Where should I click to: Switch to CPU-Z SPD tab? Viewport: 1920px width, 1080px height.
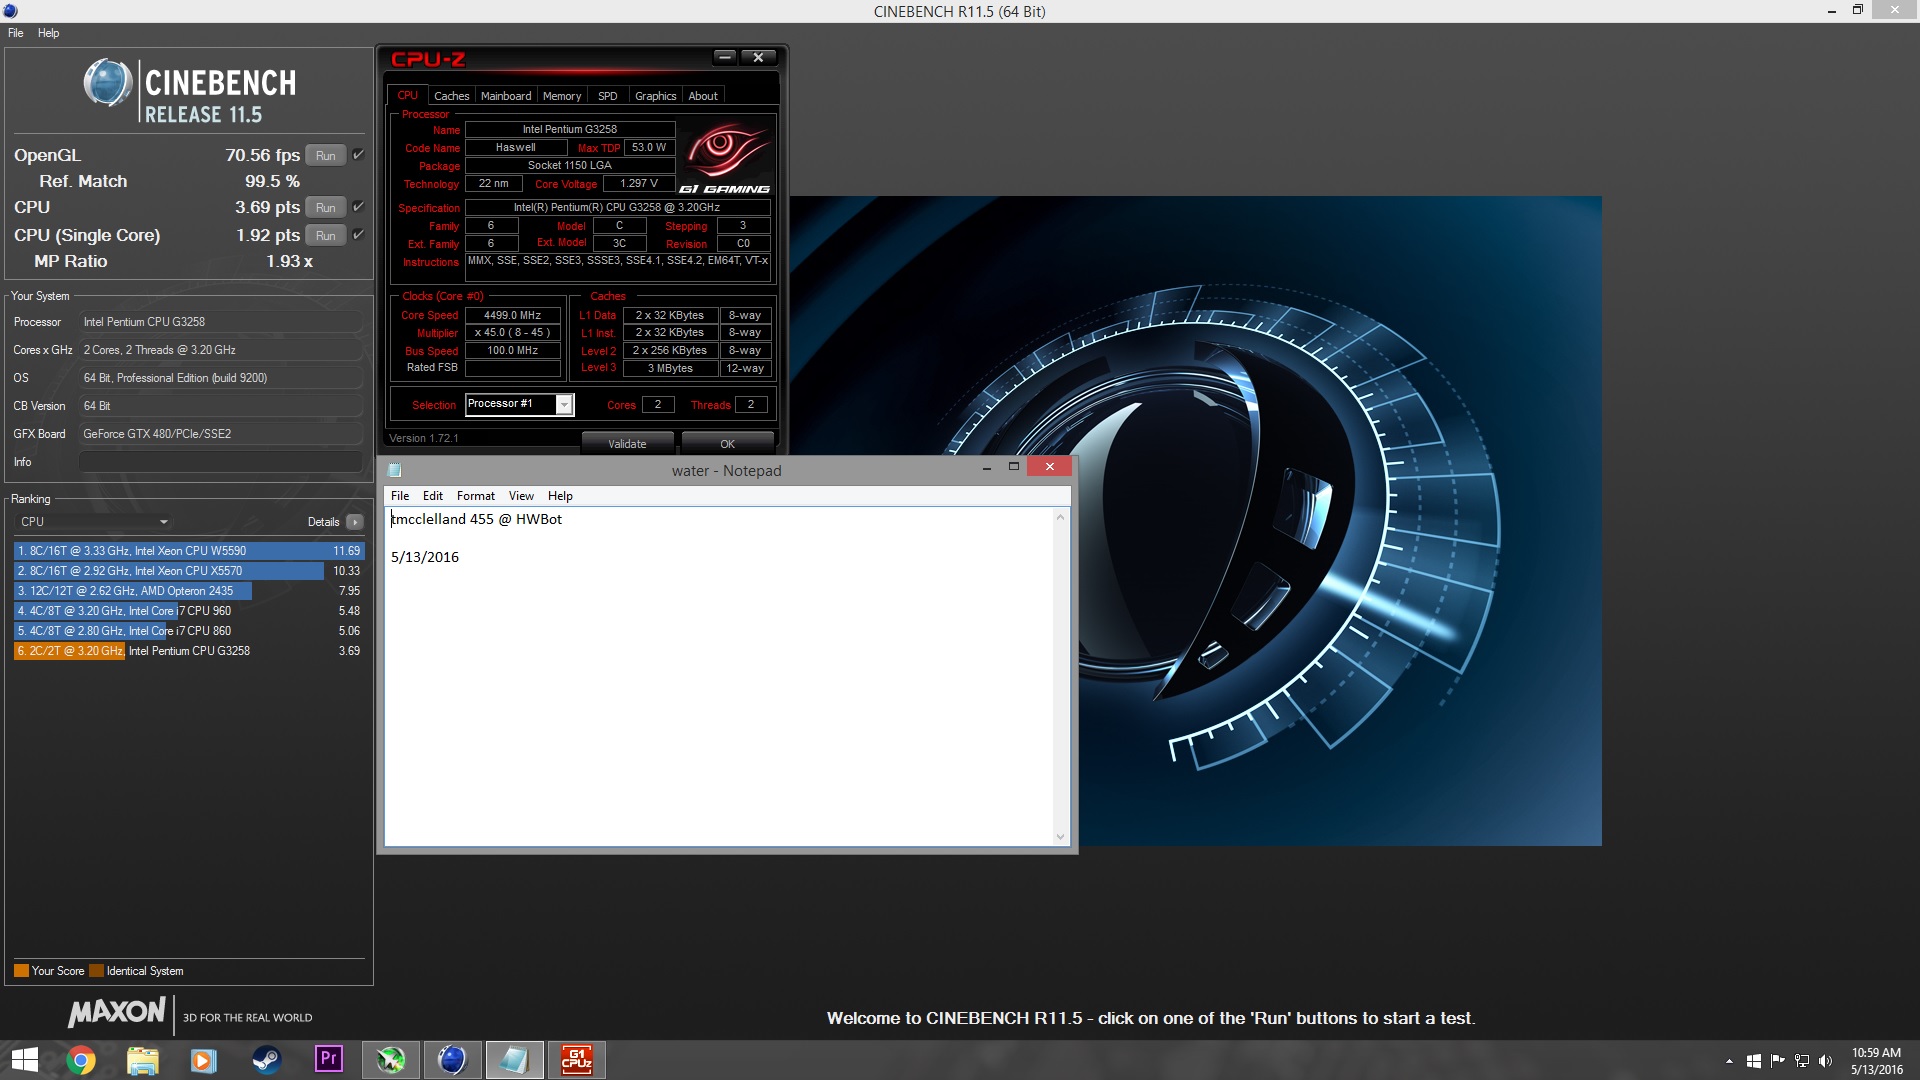[608, 96]
